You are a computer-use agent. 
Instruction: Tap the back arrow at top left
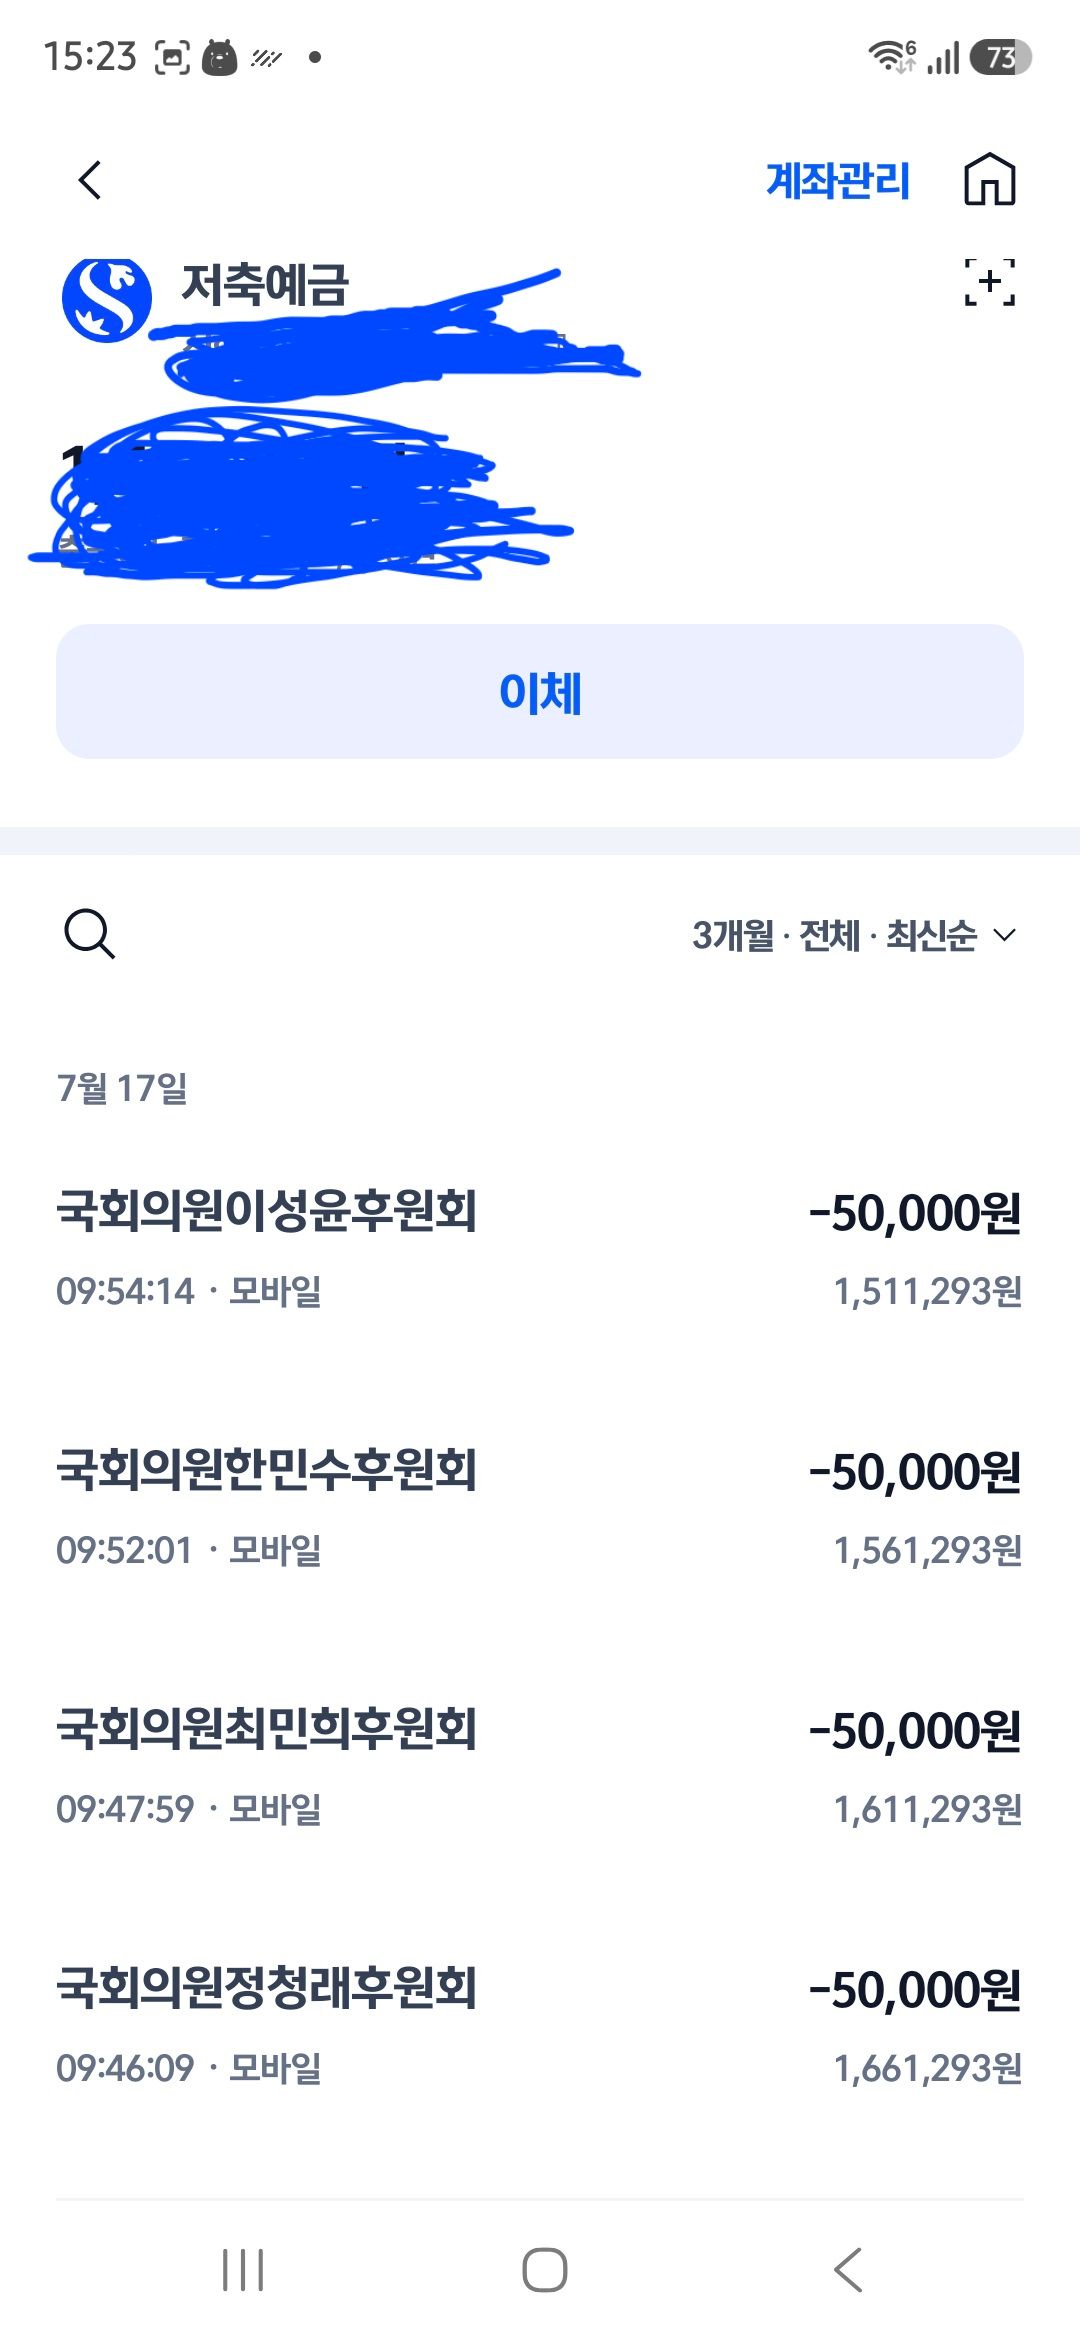90,180
